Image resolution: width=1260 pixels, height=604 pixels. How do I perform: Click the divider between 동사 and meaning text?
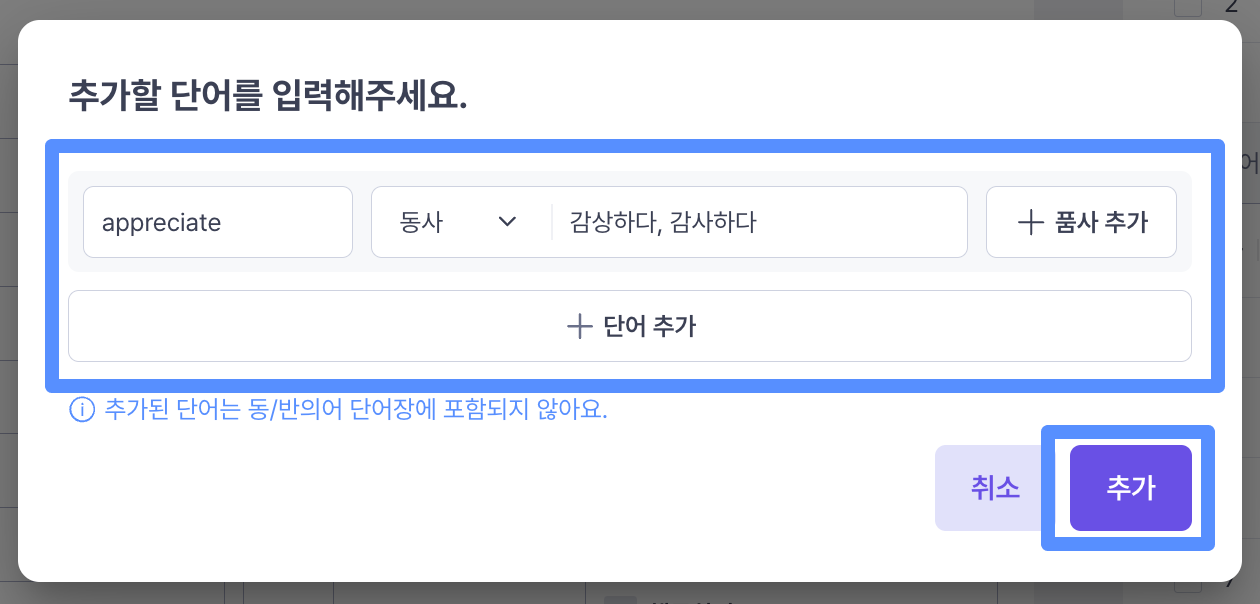552,222
